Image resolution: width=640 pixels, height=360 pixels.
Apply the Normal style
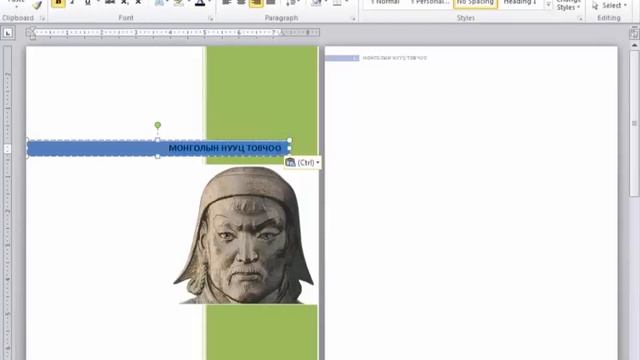pos(385,3)
